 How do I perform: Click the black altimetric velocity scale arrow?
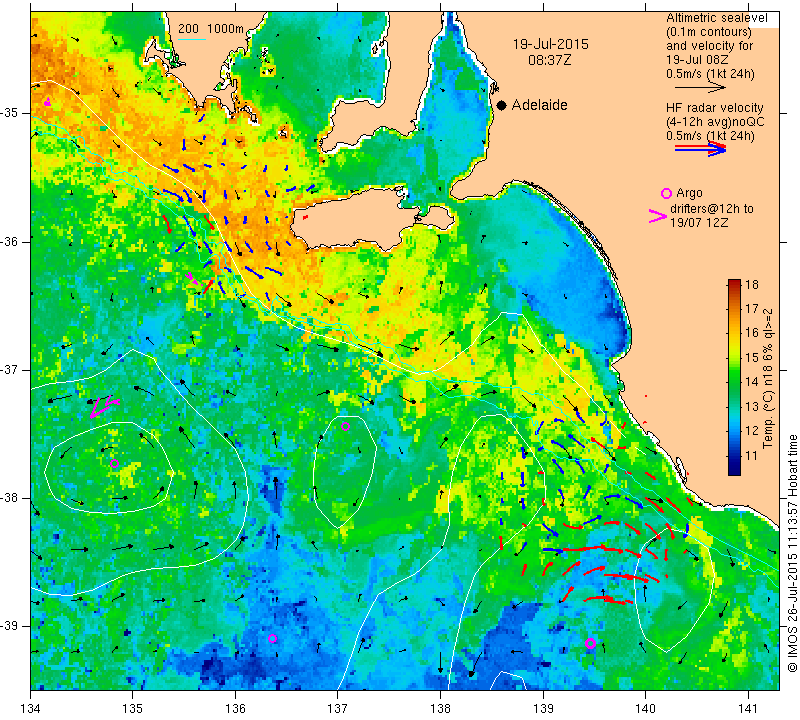click(701, 88)
